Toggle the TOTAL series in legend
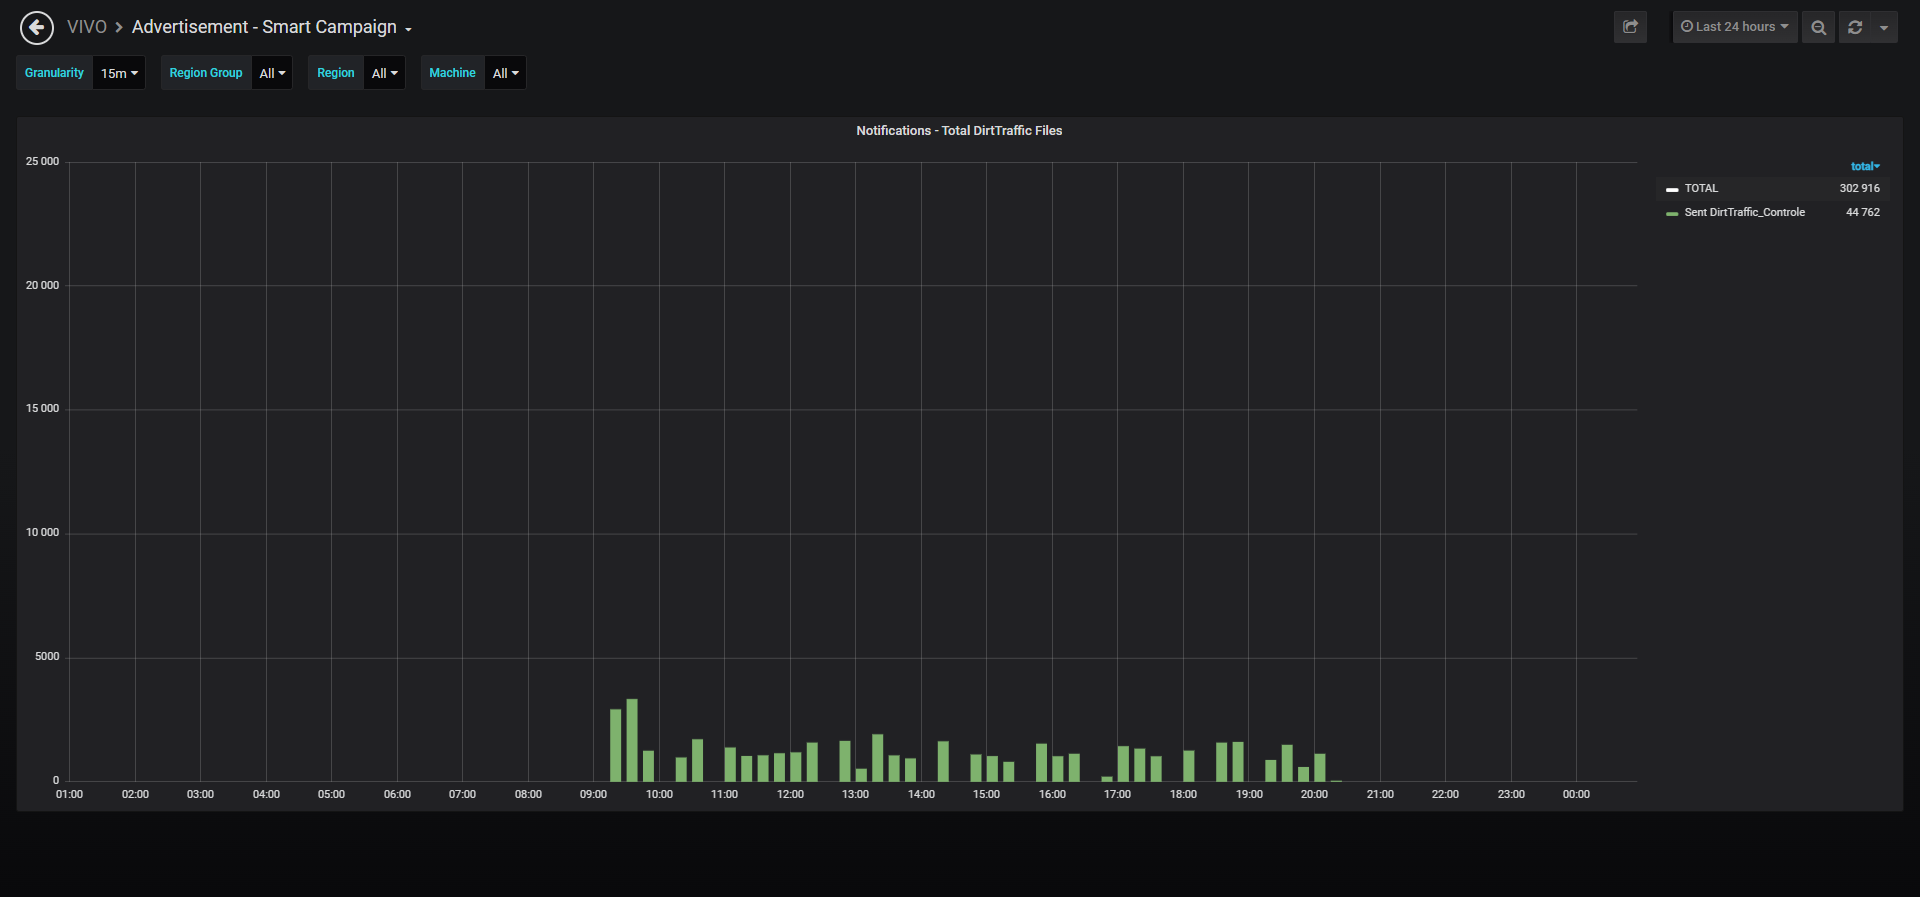Image resolution: width=1920 pixels, height=897 pixels. pos(1701,188)
